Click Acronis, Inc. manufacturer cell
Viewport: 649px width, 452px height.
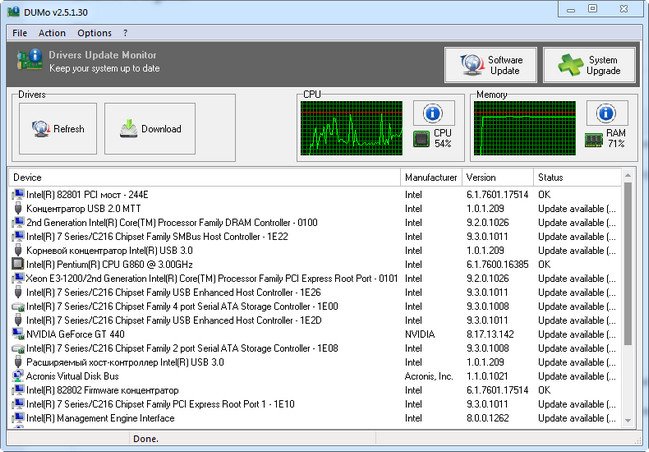point(429,376)
